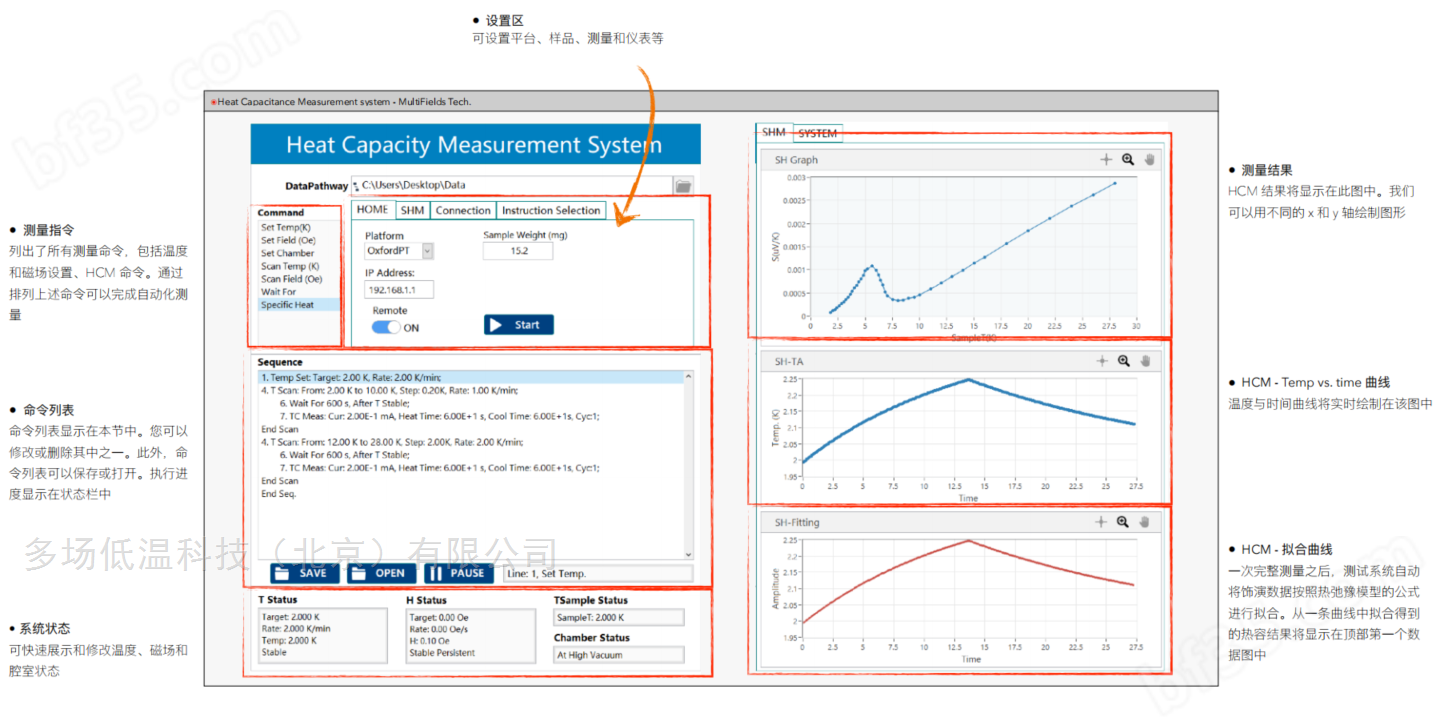The width and height of the screenshot is (1437, 727).
Task: Click the Sequence list scrollbar up arrow
Action: tap(688, 378)
